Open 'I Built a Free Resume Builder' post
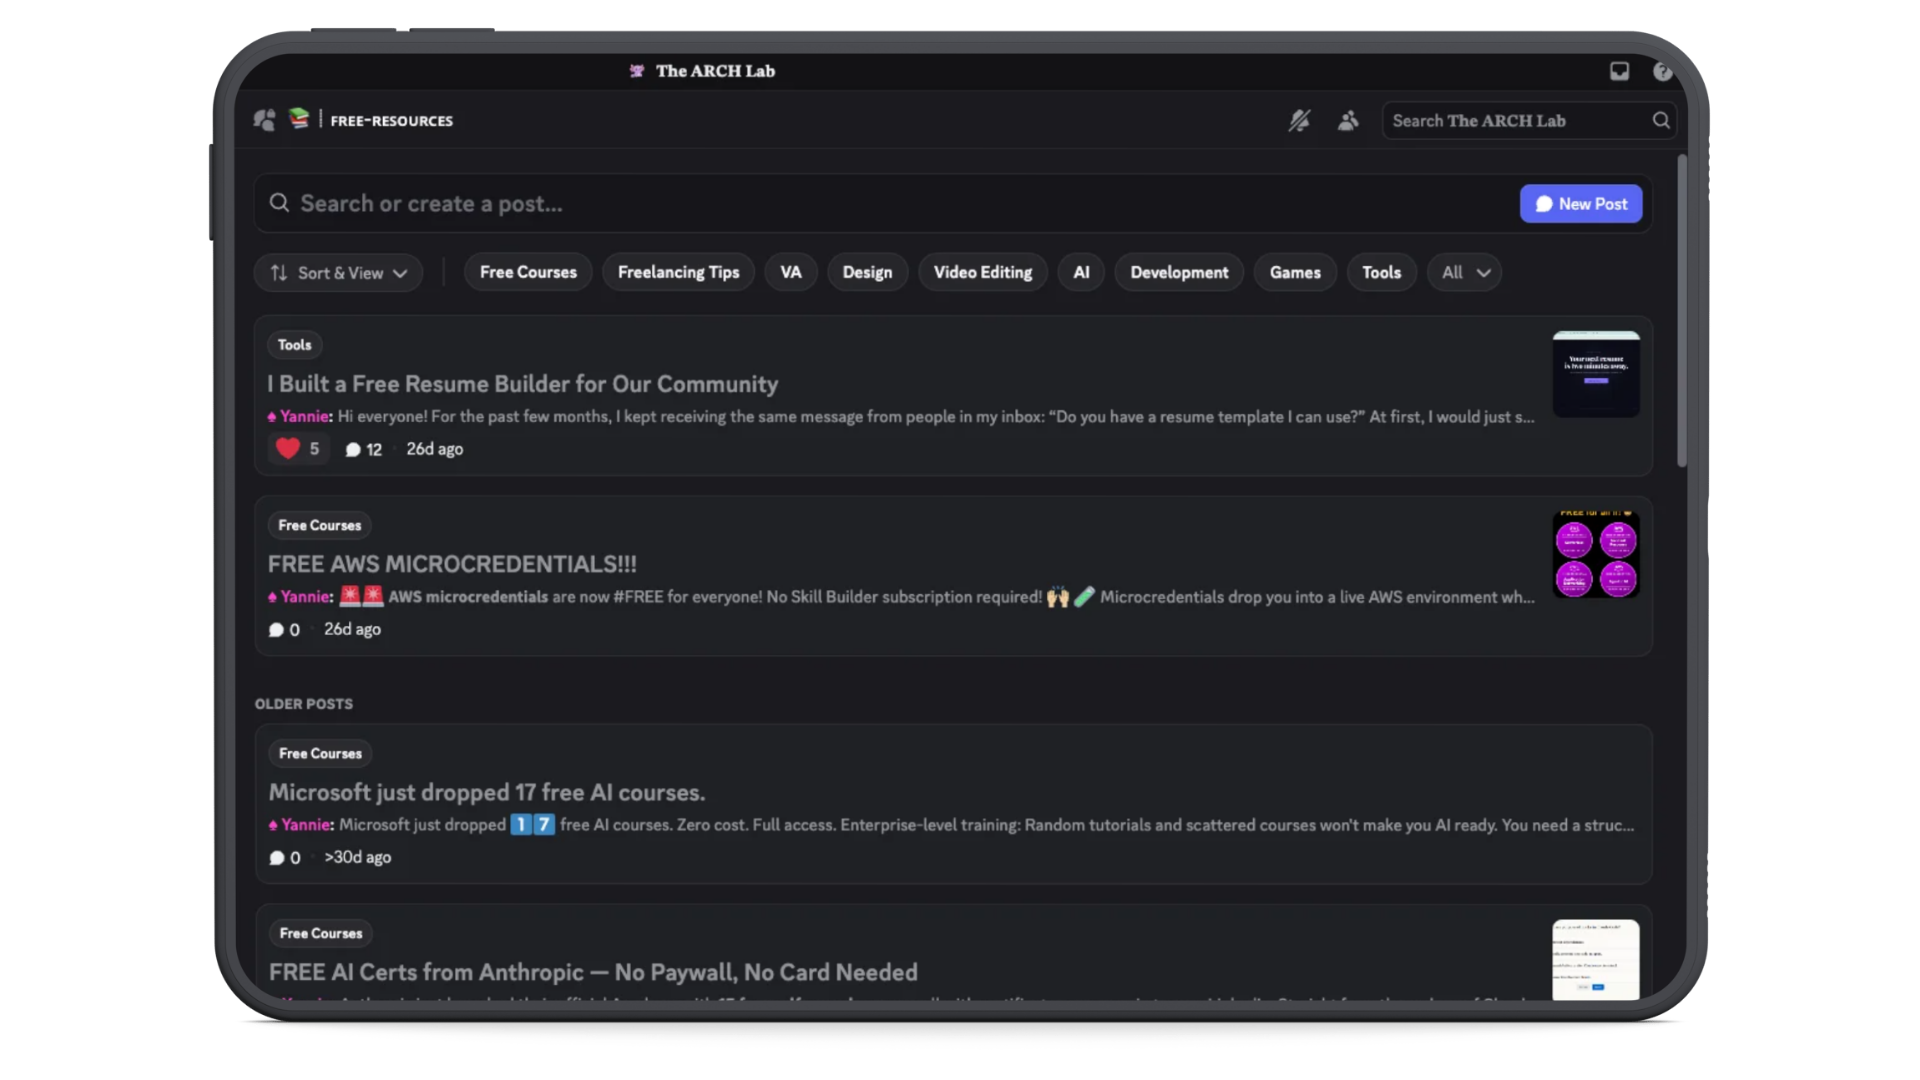Image resolution: width=1920 pixels, height=1080 pixels. point(523,384)
